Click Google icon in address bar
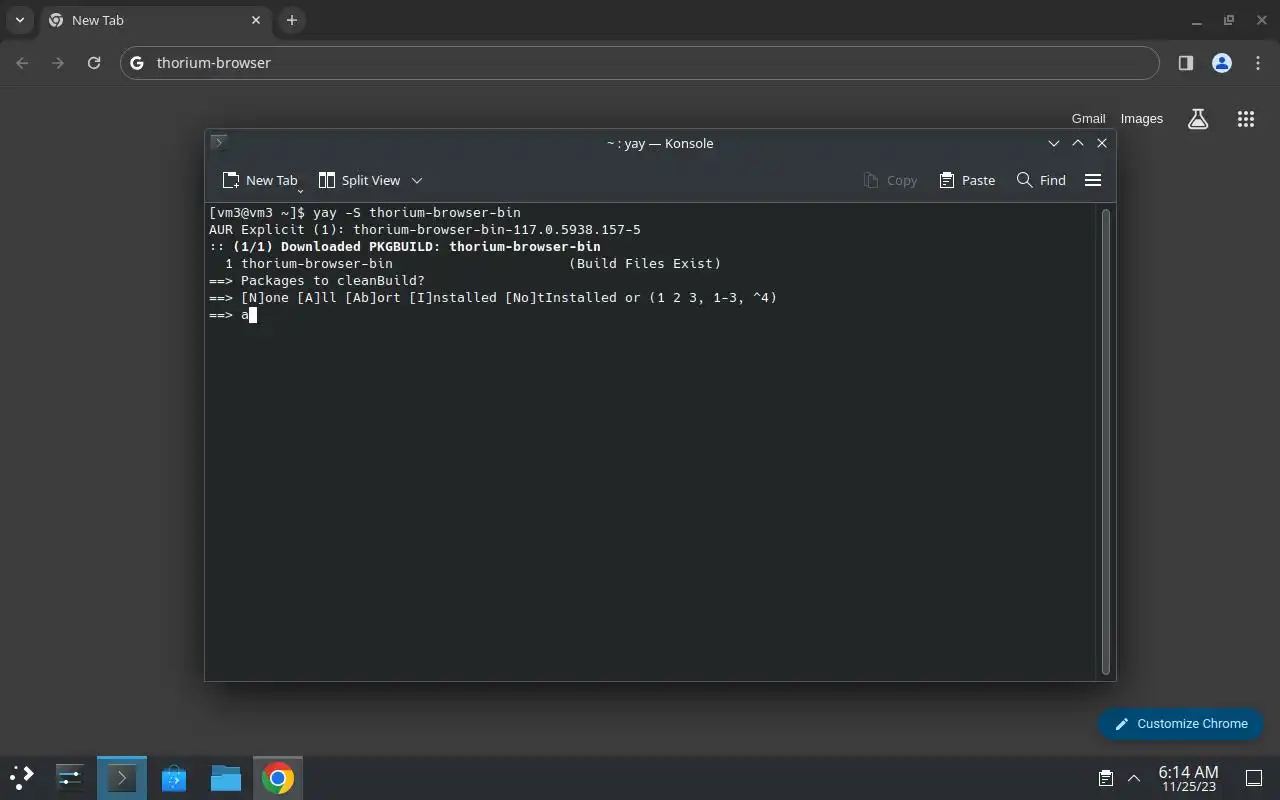The image size is (1280, 800). (x=137, y=62)
